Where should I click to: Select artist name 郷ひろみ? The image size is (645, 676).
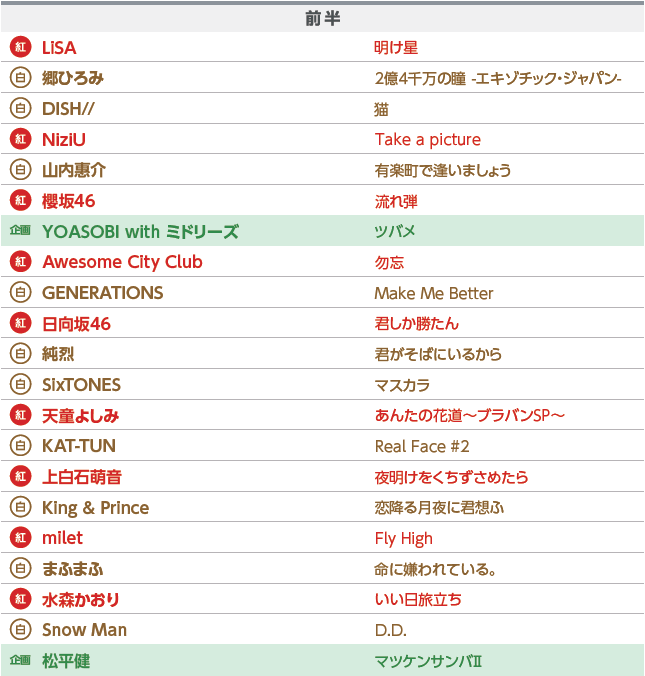(73, 78)
